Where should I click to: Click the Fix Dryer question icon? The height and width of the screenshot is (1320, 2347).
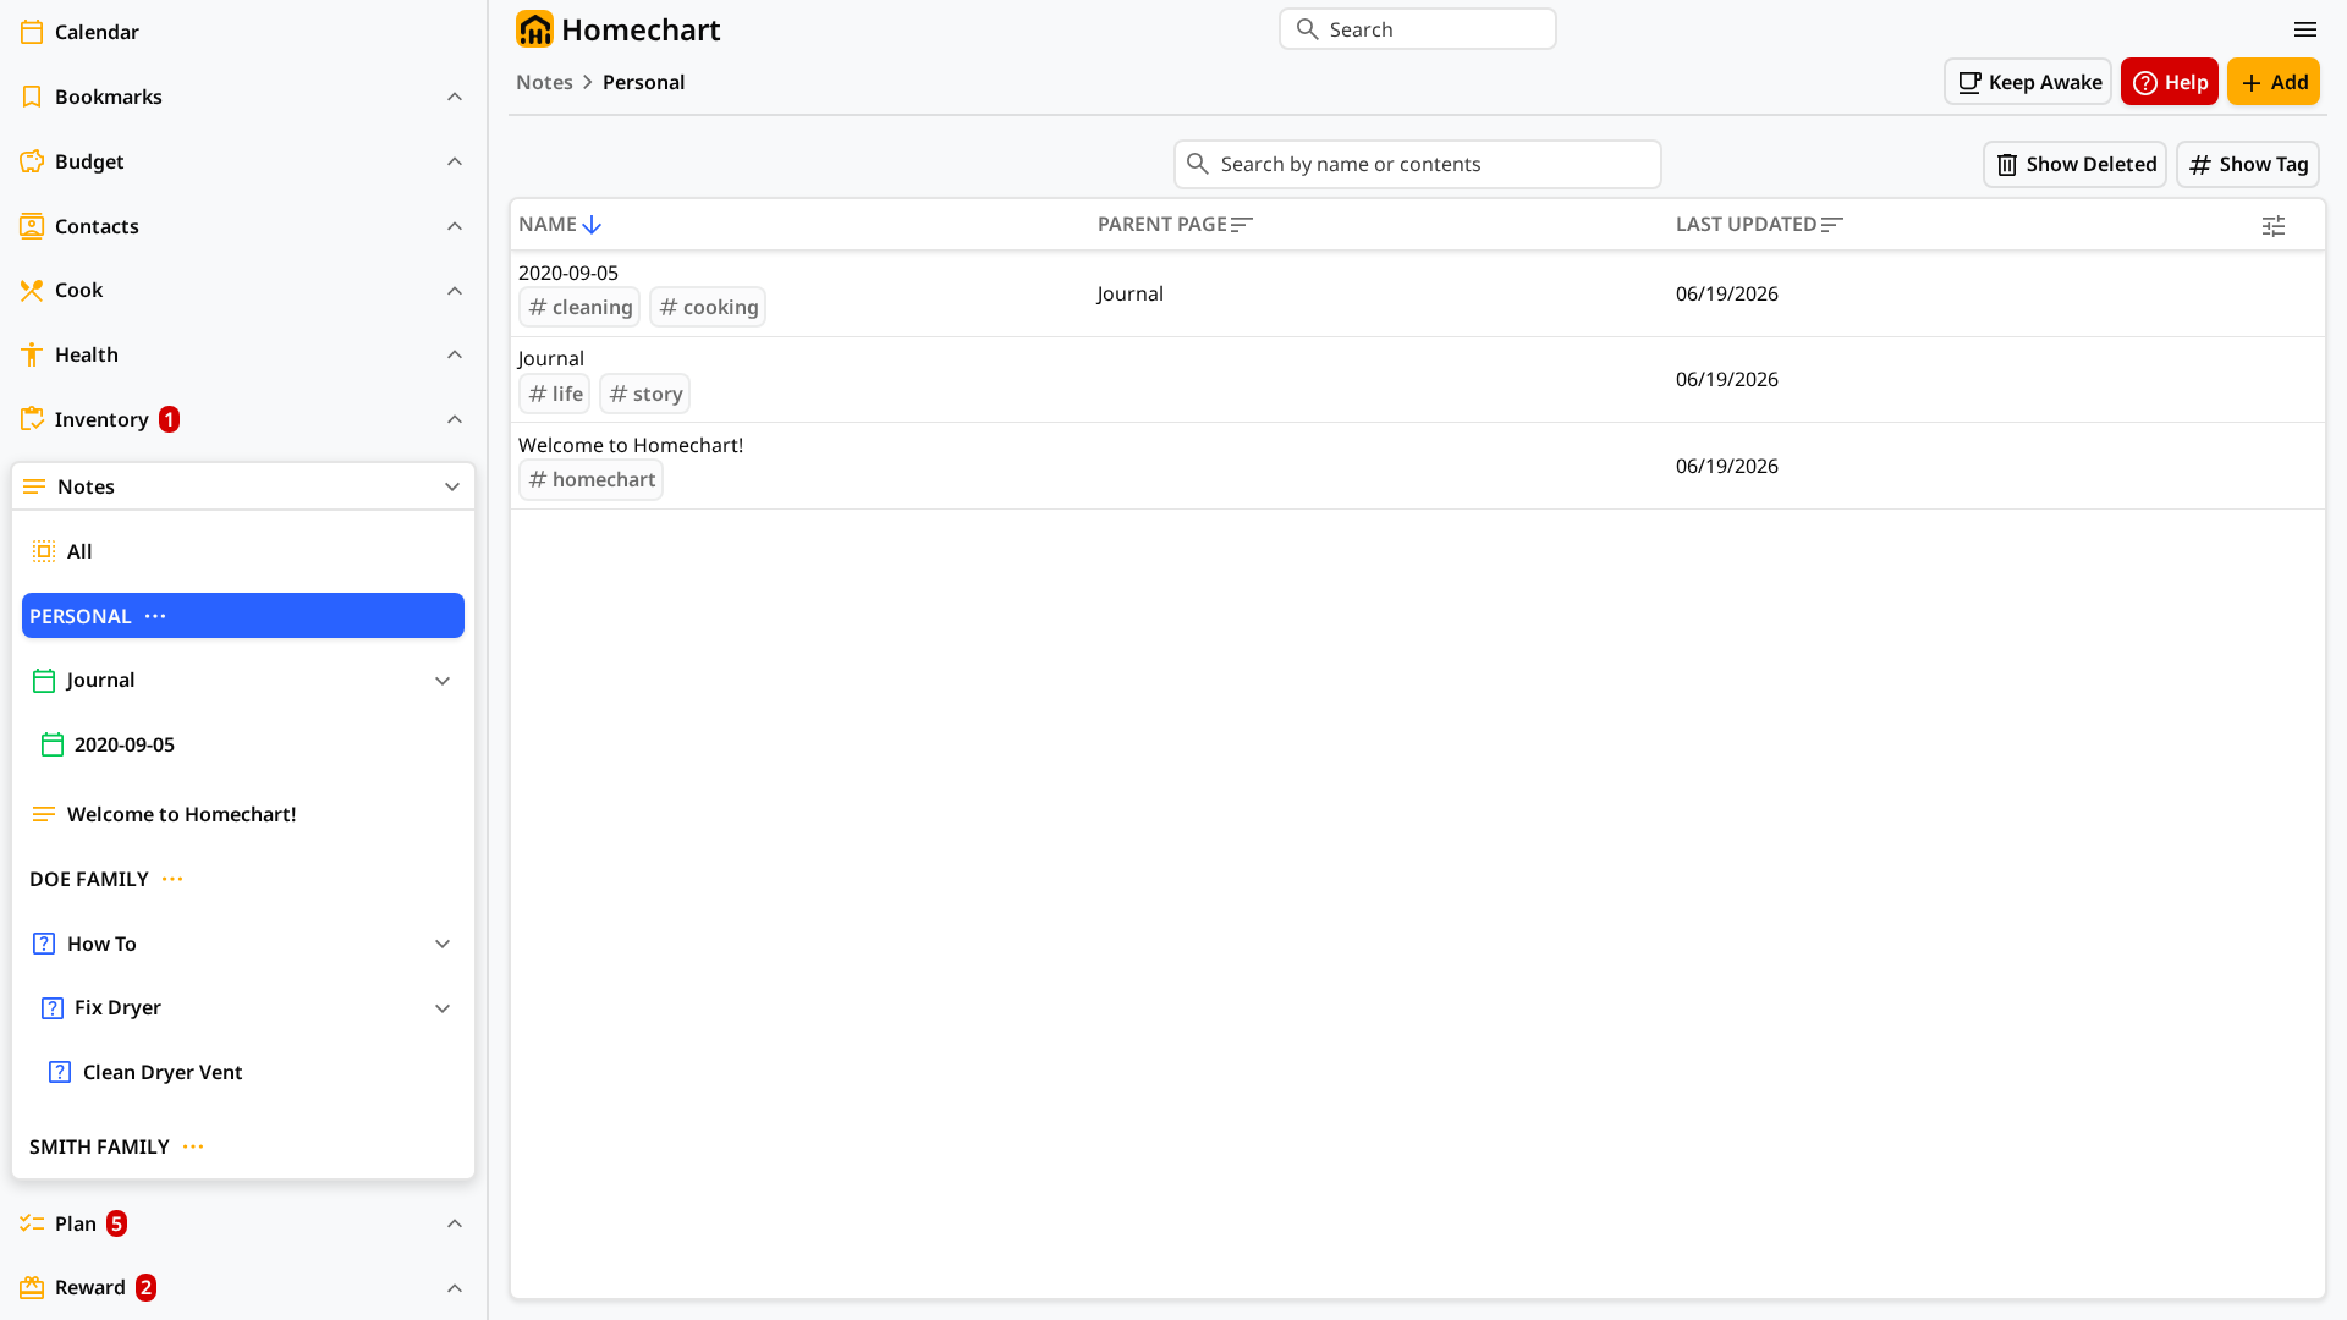point(52,1008)
